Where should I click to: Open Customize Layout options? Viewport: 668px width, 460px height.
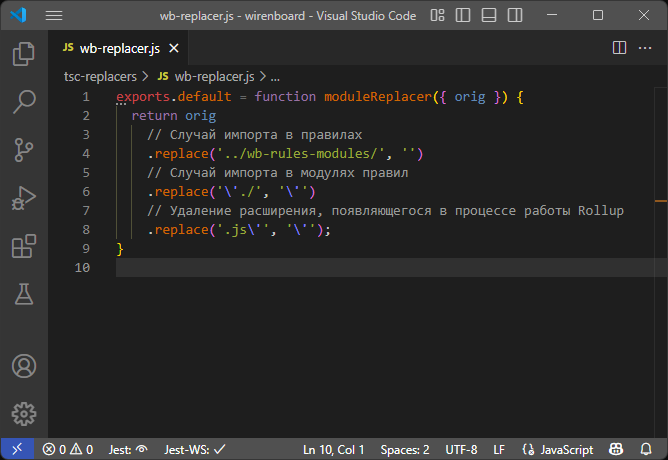(438, 15)
